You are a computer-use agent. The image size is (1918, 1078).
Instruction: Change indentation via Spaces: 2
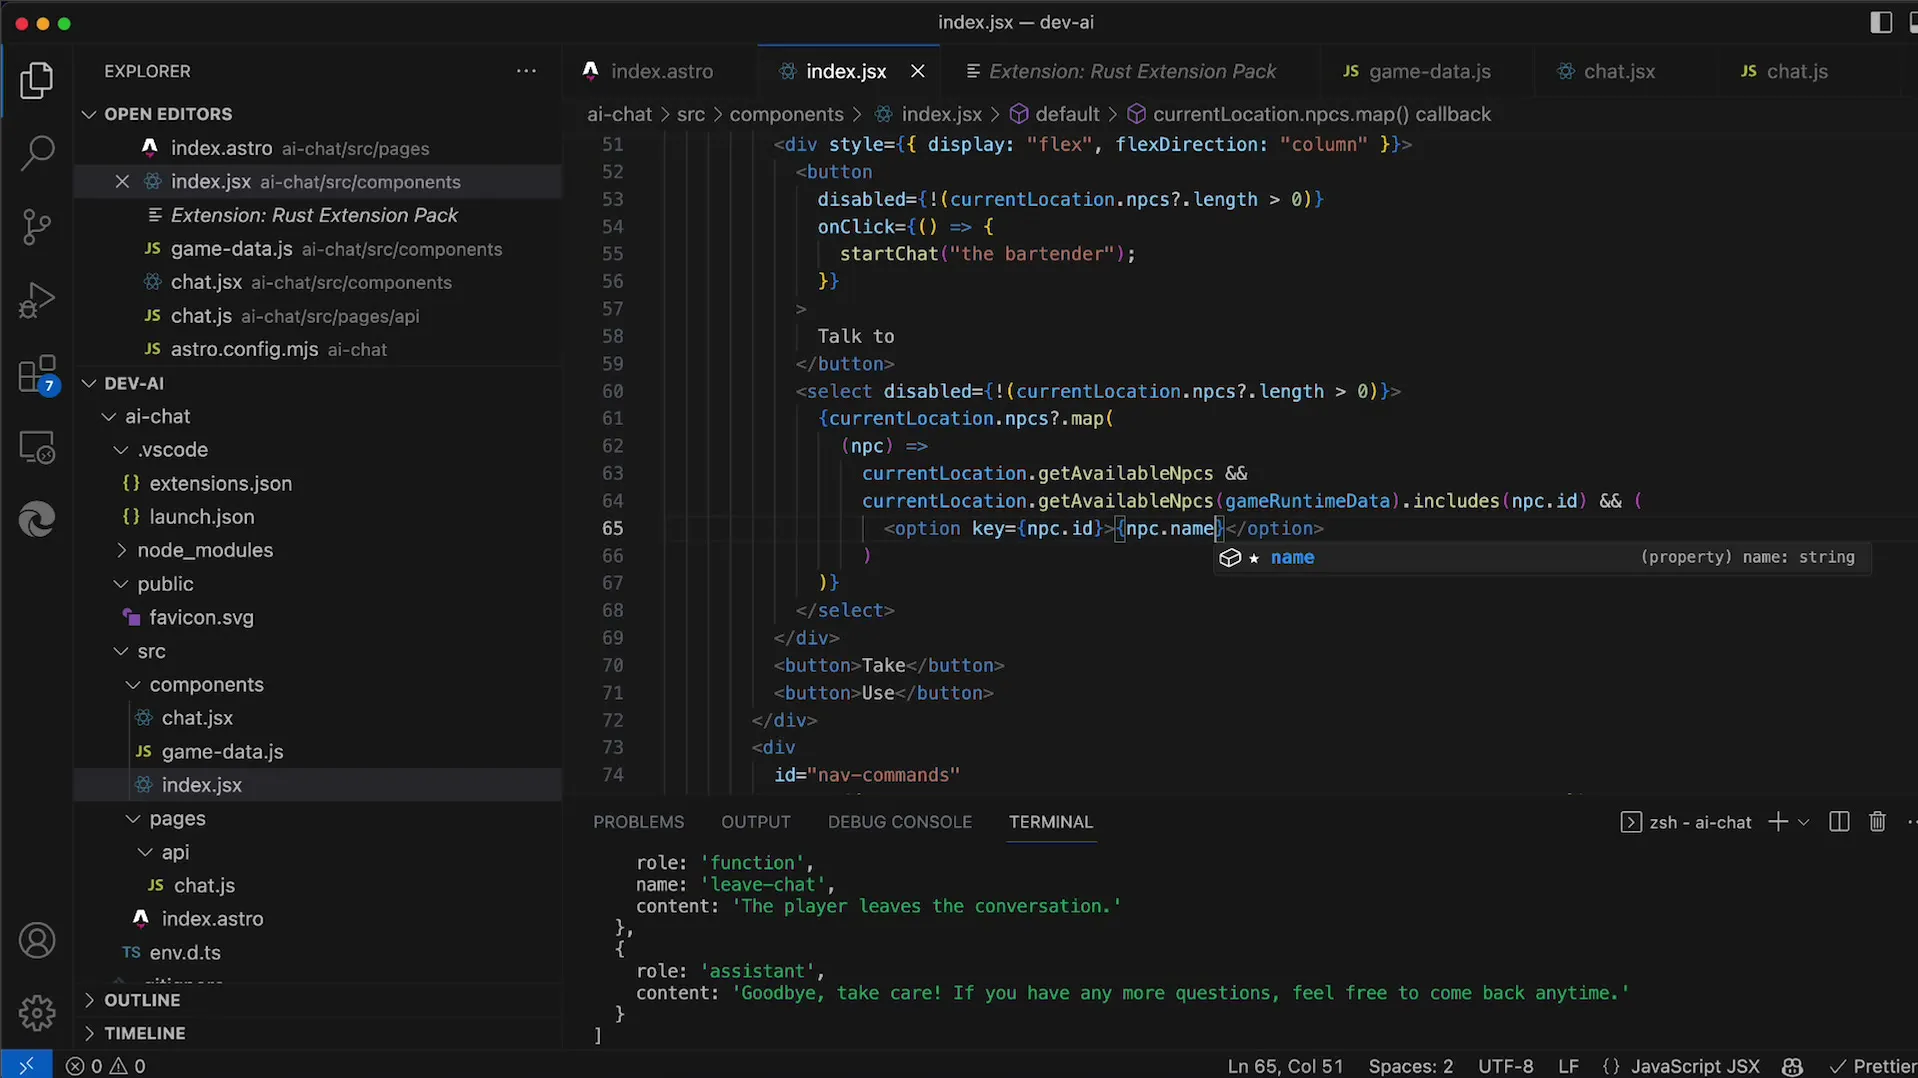(x=1410, y=1066)
